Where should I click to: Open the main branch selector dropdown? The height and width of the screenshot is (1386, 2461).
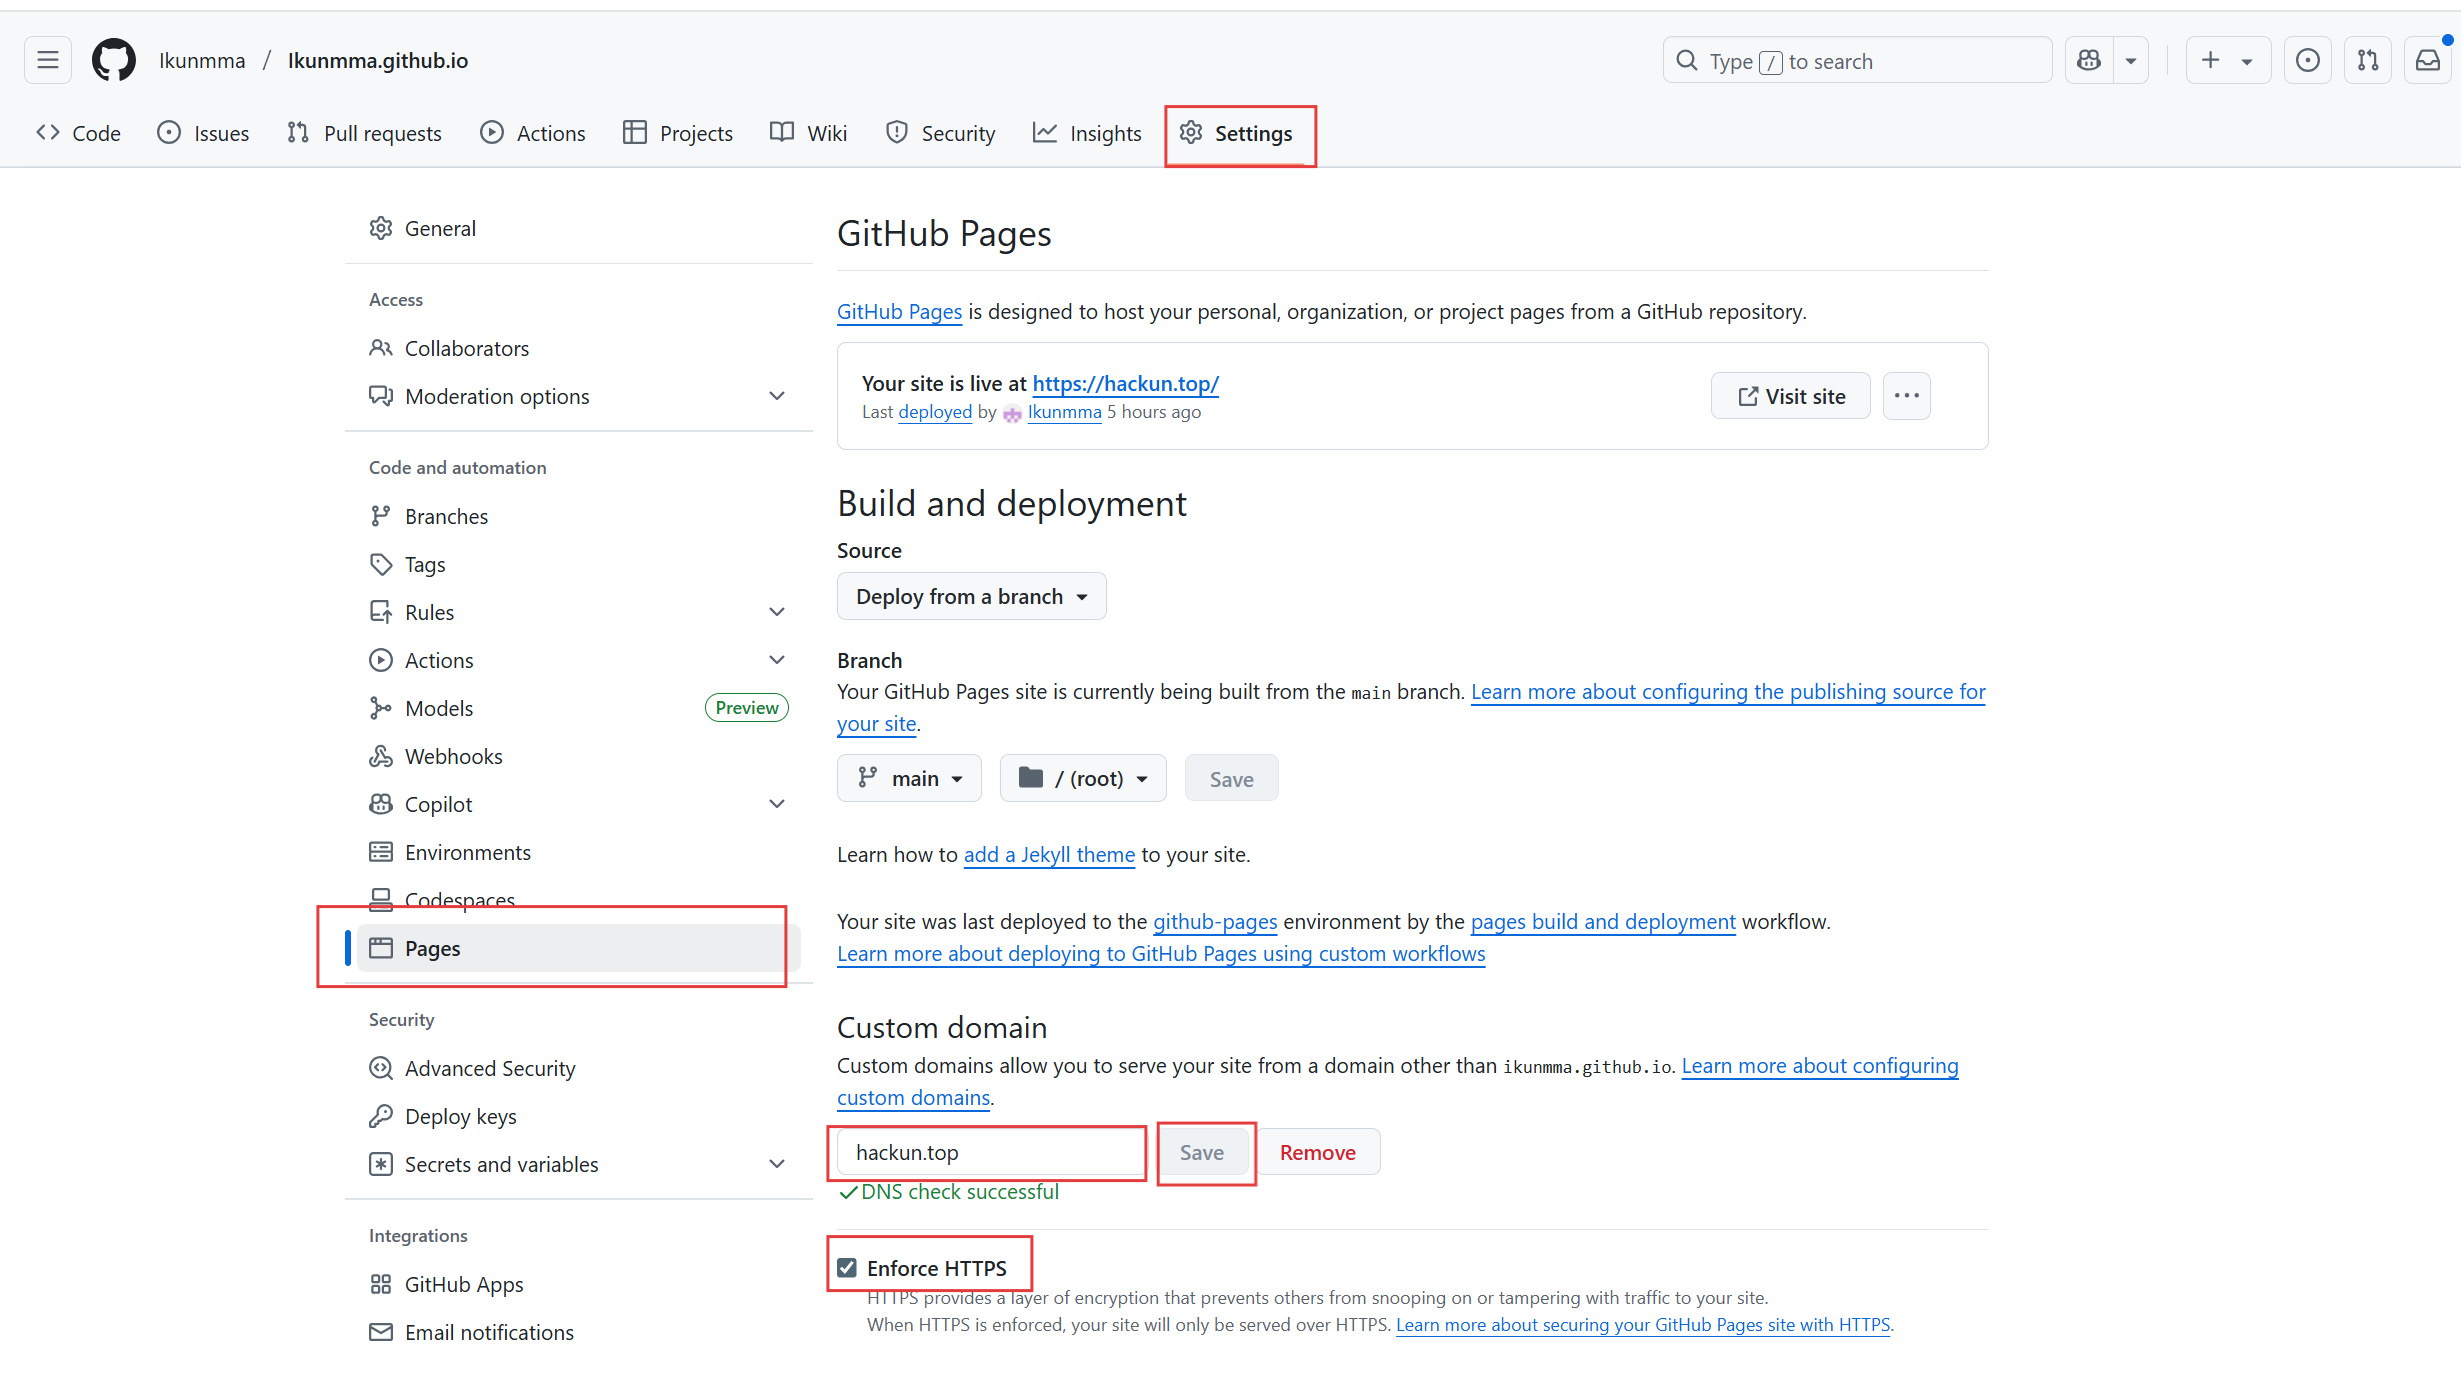(x=909, y=779)
